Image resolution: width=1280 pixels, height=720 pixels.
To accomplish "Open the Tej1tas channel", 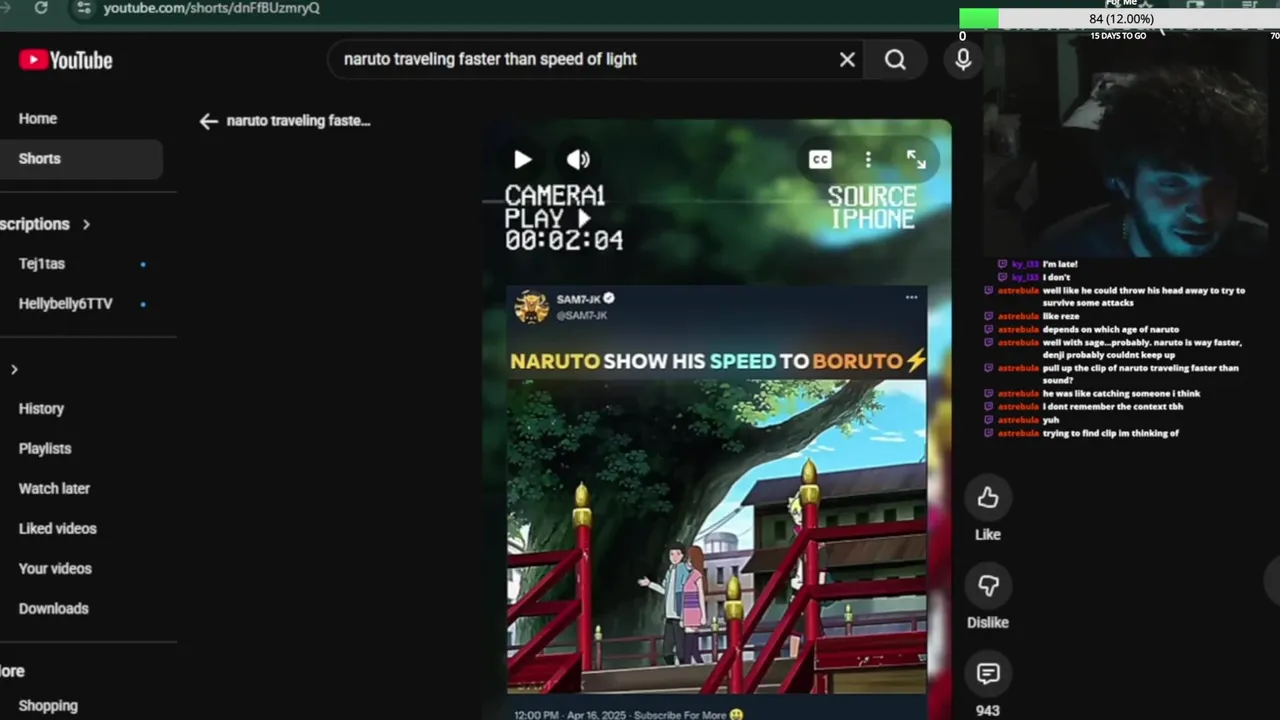I will [x=42, y=264].
